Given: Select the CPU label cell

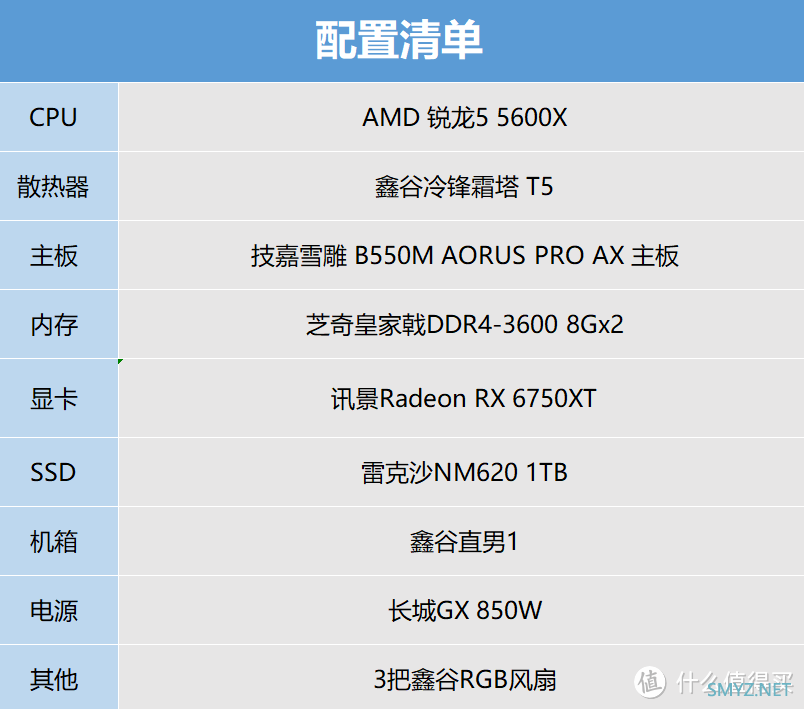Looking at the screenshot, I should click(x=59, y=117).
